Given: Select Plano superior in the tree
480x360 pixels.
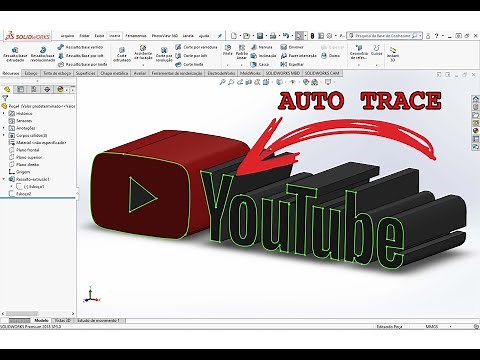Looking at the screenshot, I should (25, 157).
